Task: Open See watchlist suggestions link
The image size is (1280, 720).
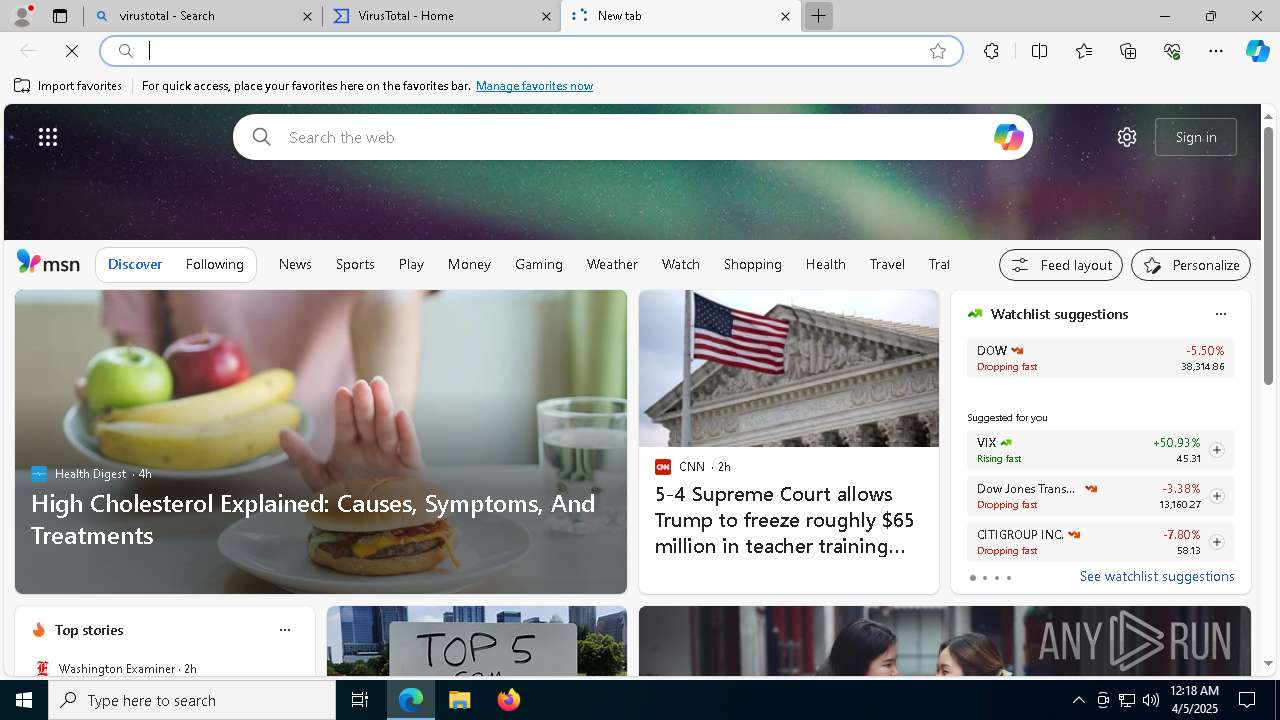Action: (x=1157, y=576)
